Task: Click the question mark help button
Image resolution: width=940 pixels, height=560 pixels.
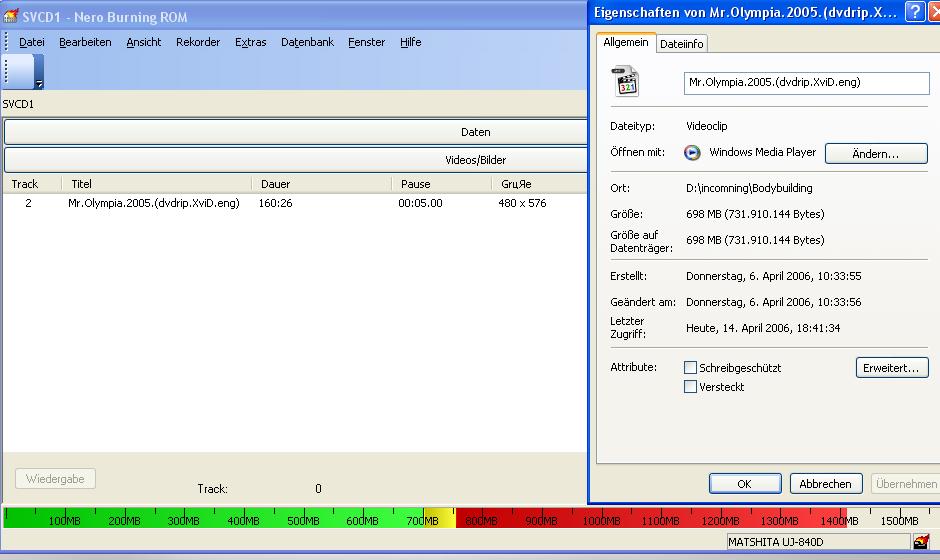Action: [914, 12]
